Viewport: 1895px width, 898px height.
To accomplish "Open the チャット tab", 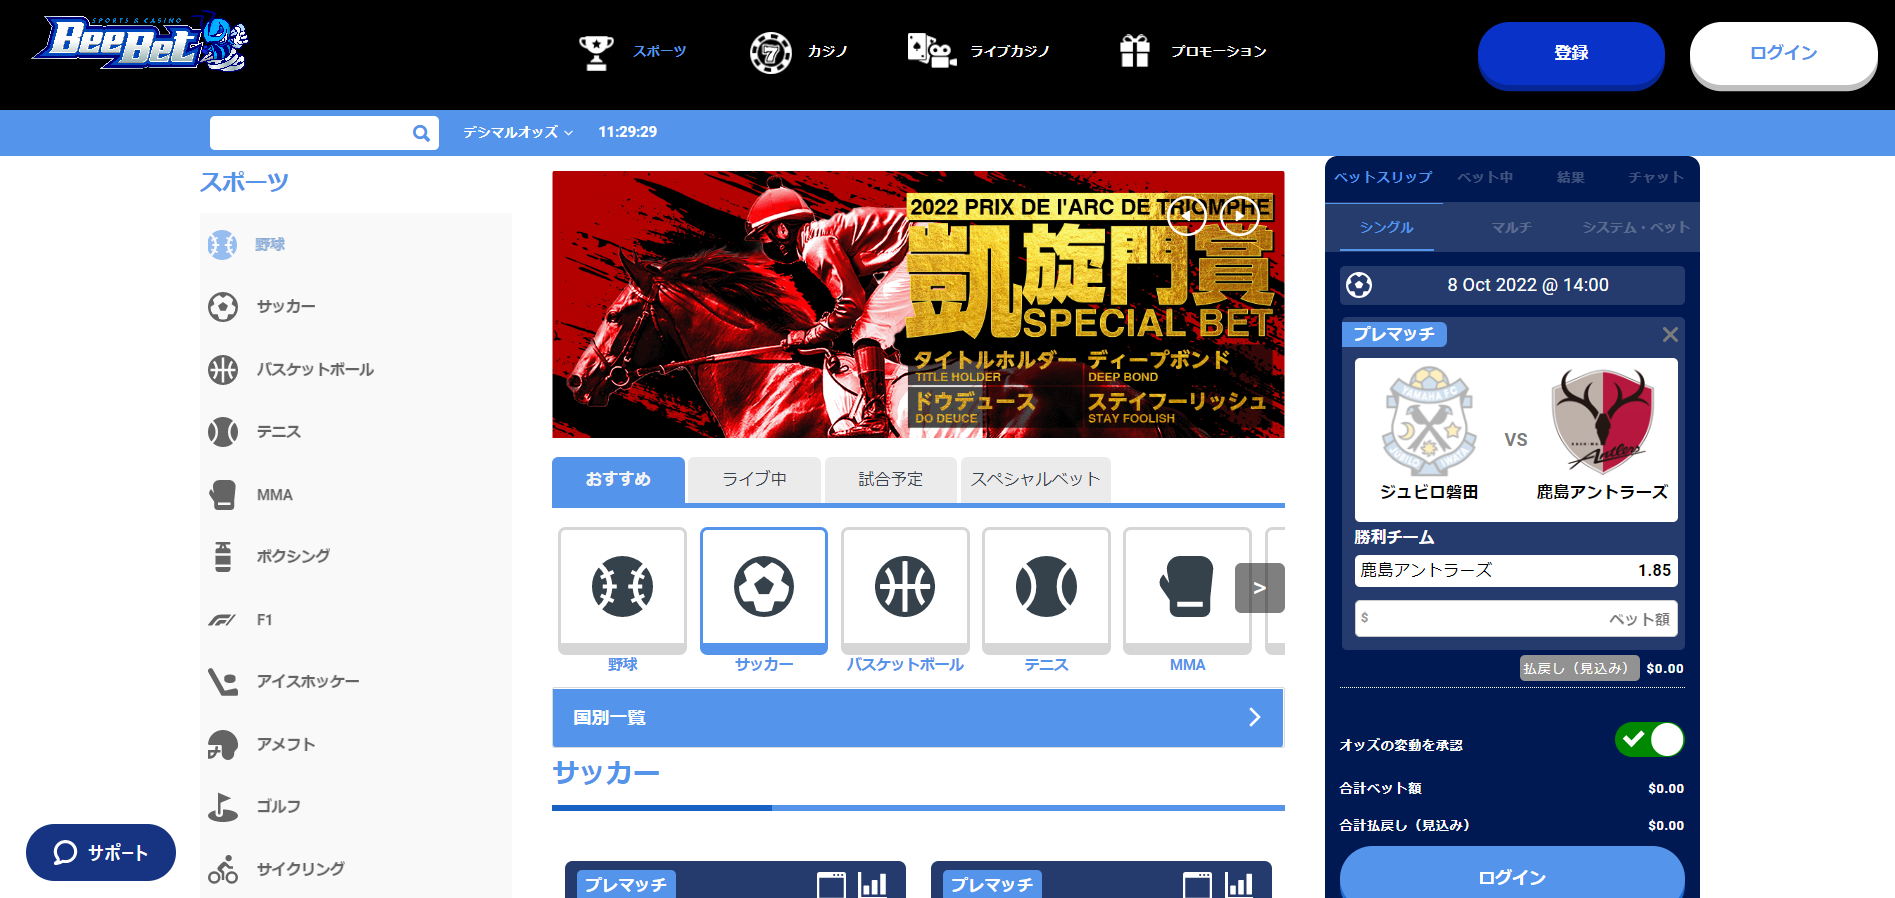I will pos(1656,178).
